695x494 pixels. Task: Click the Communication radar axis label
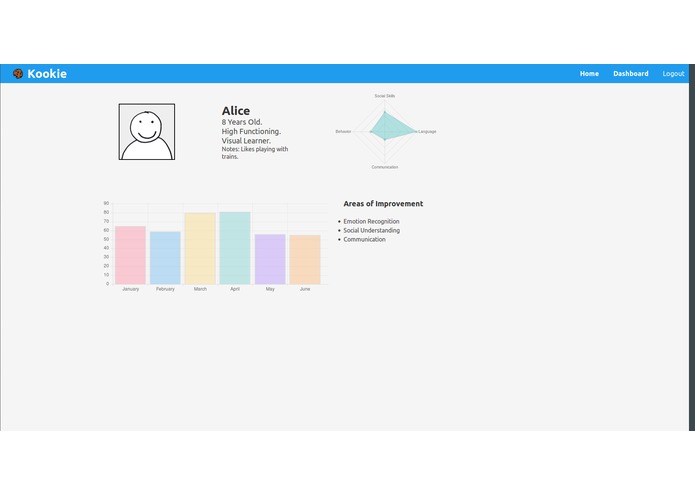tap(385, 167)
